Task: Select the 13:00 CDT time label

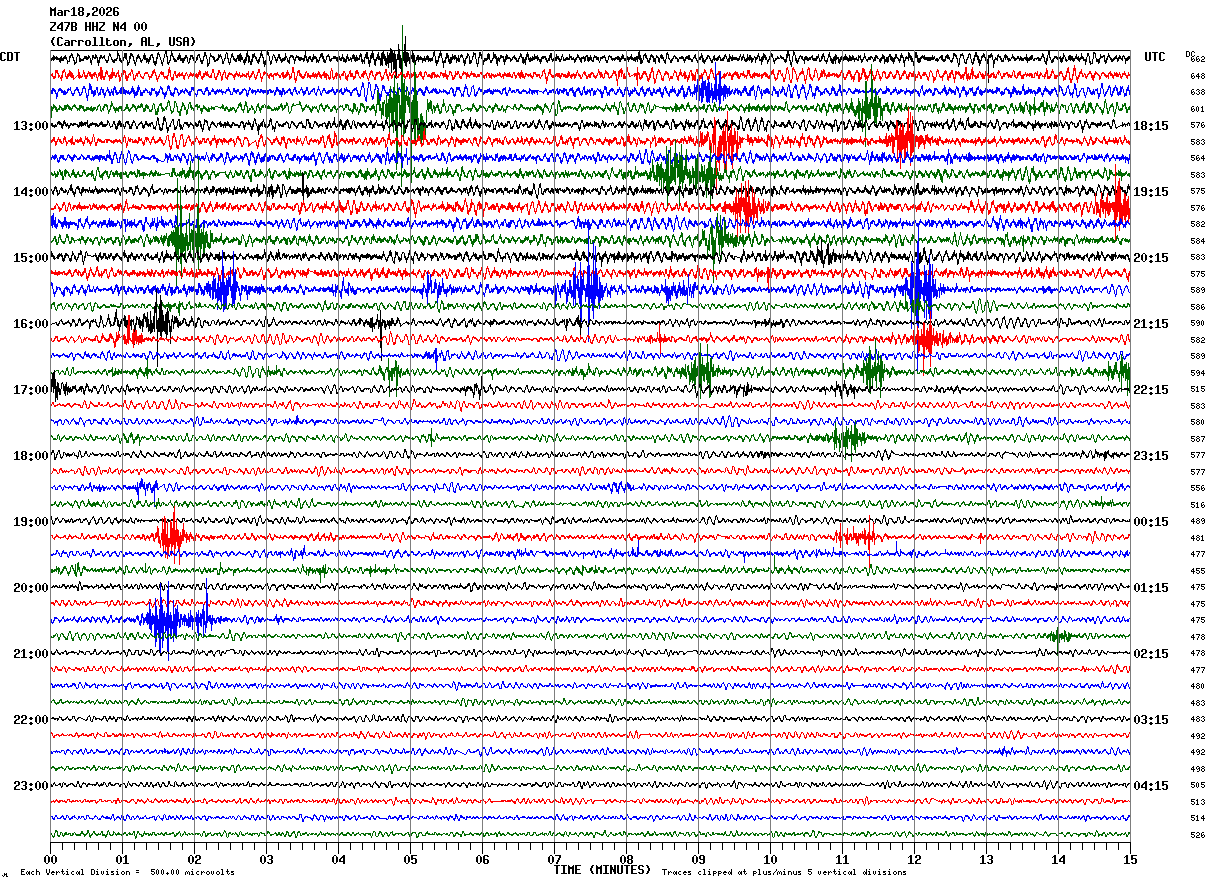Action: [x=30, y=126]
